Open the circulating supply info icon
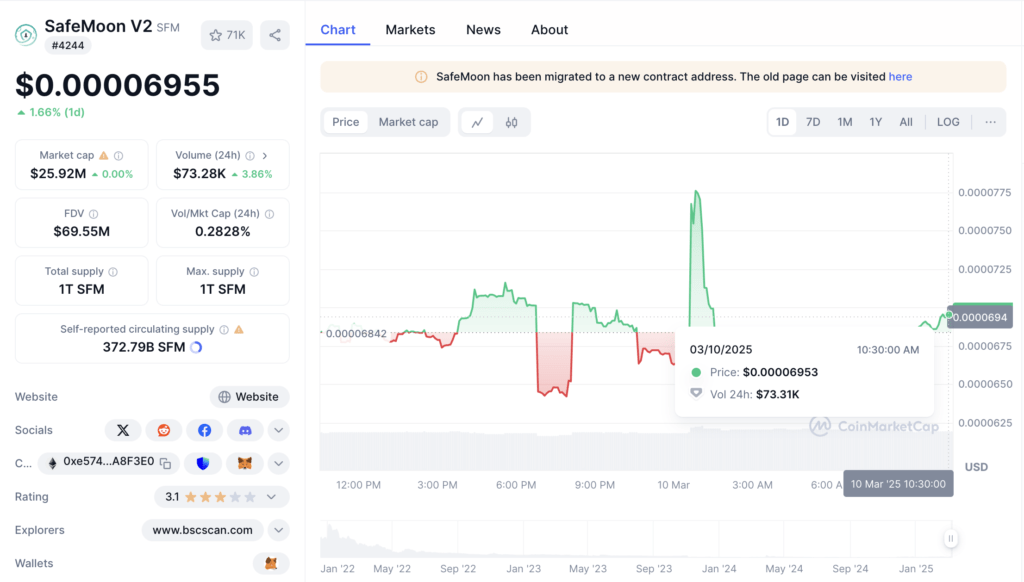Viewport: 1024px width, 582px height. [x=224, y=329]
